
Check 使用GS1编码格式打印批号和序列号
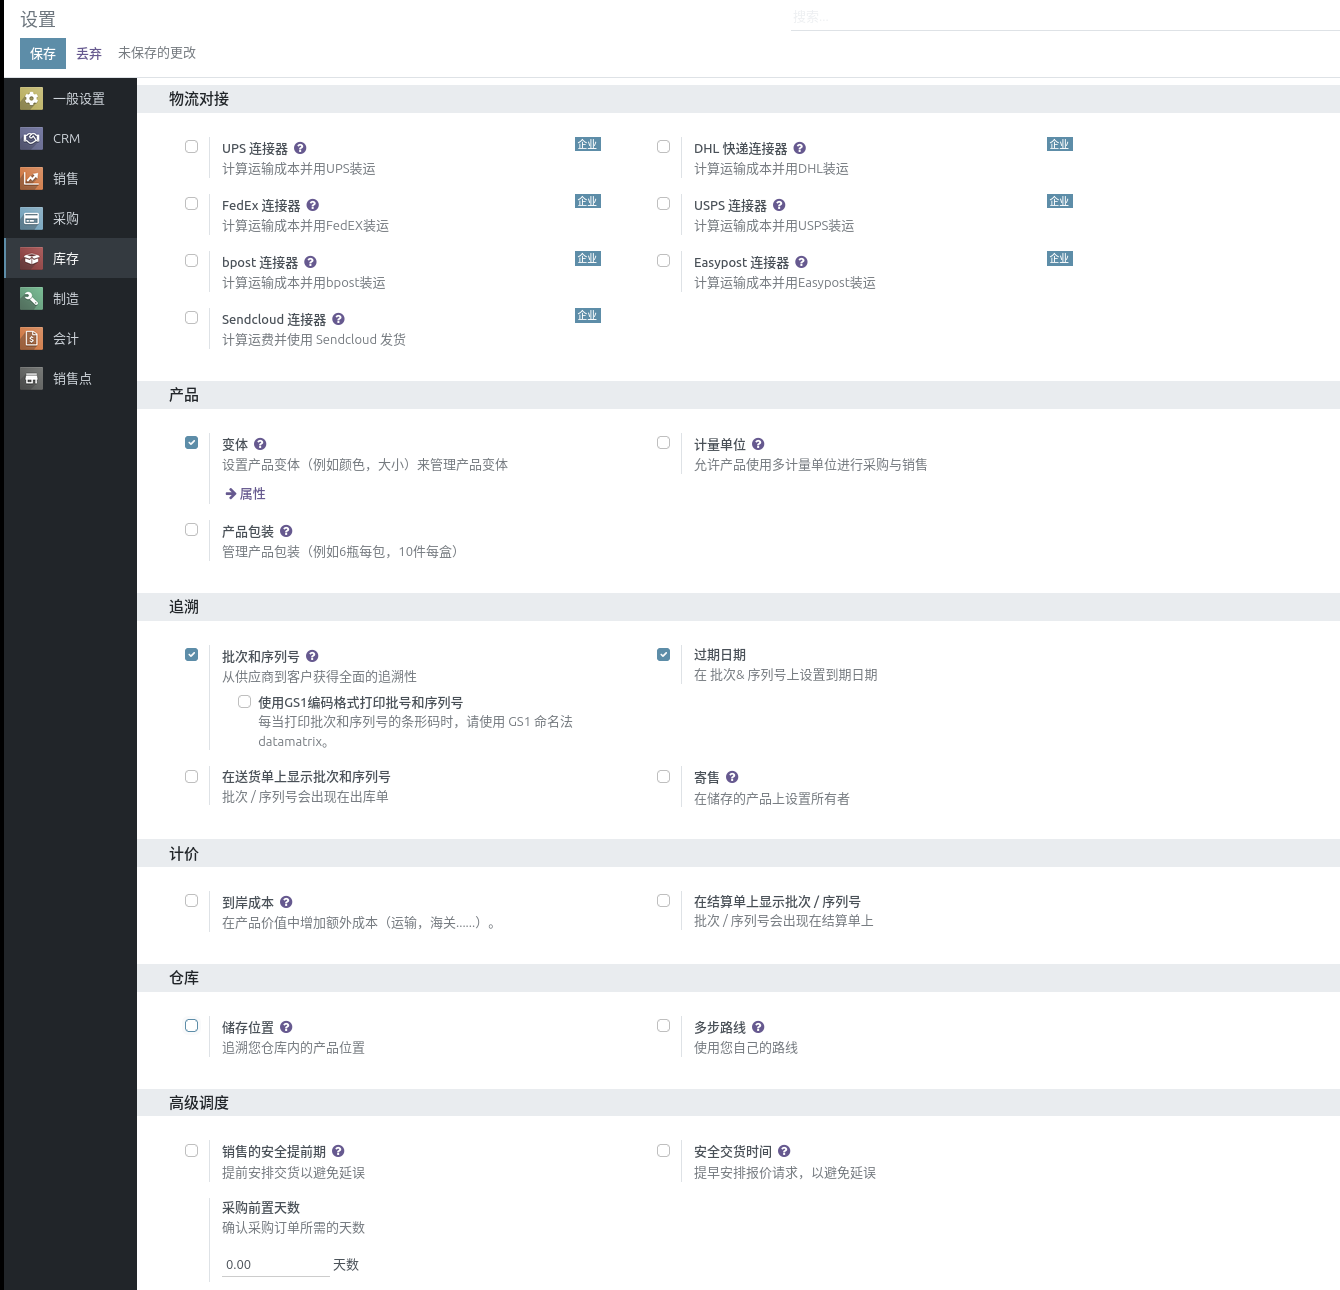point(244,702)
